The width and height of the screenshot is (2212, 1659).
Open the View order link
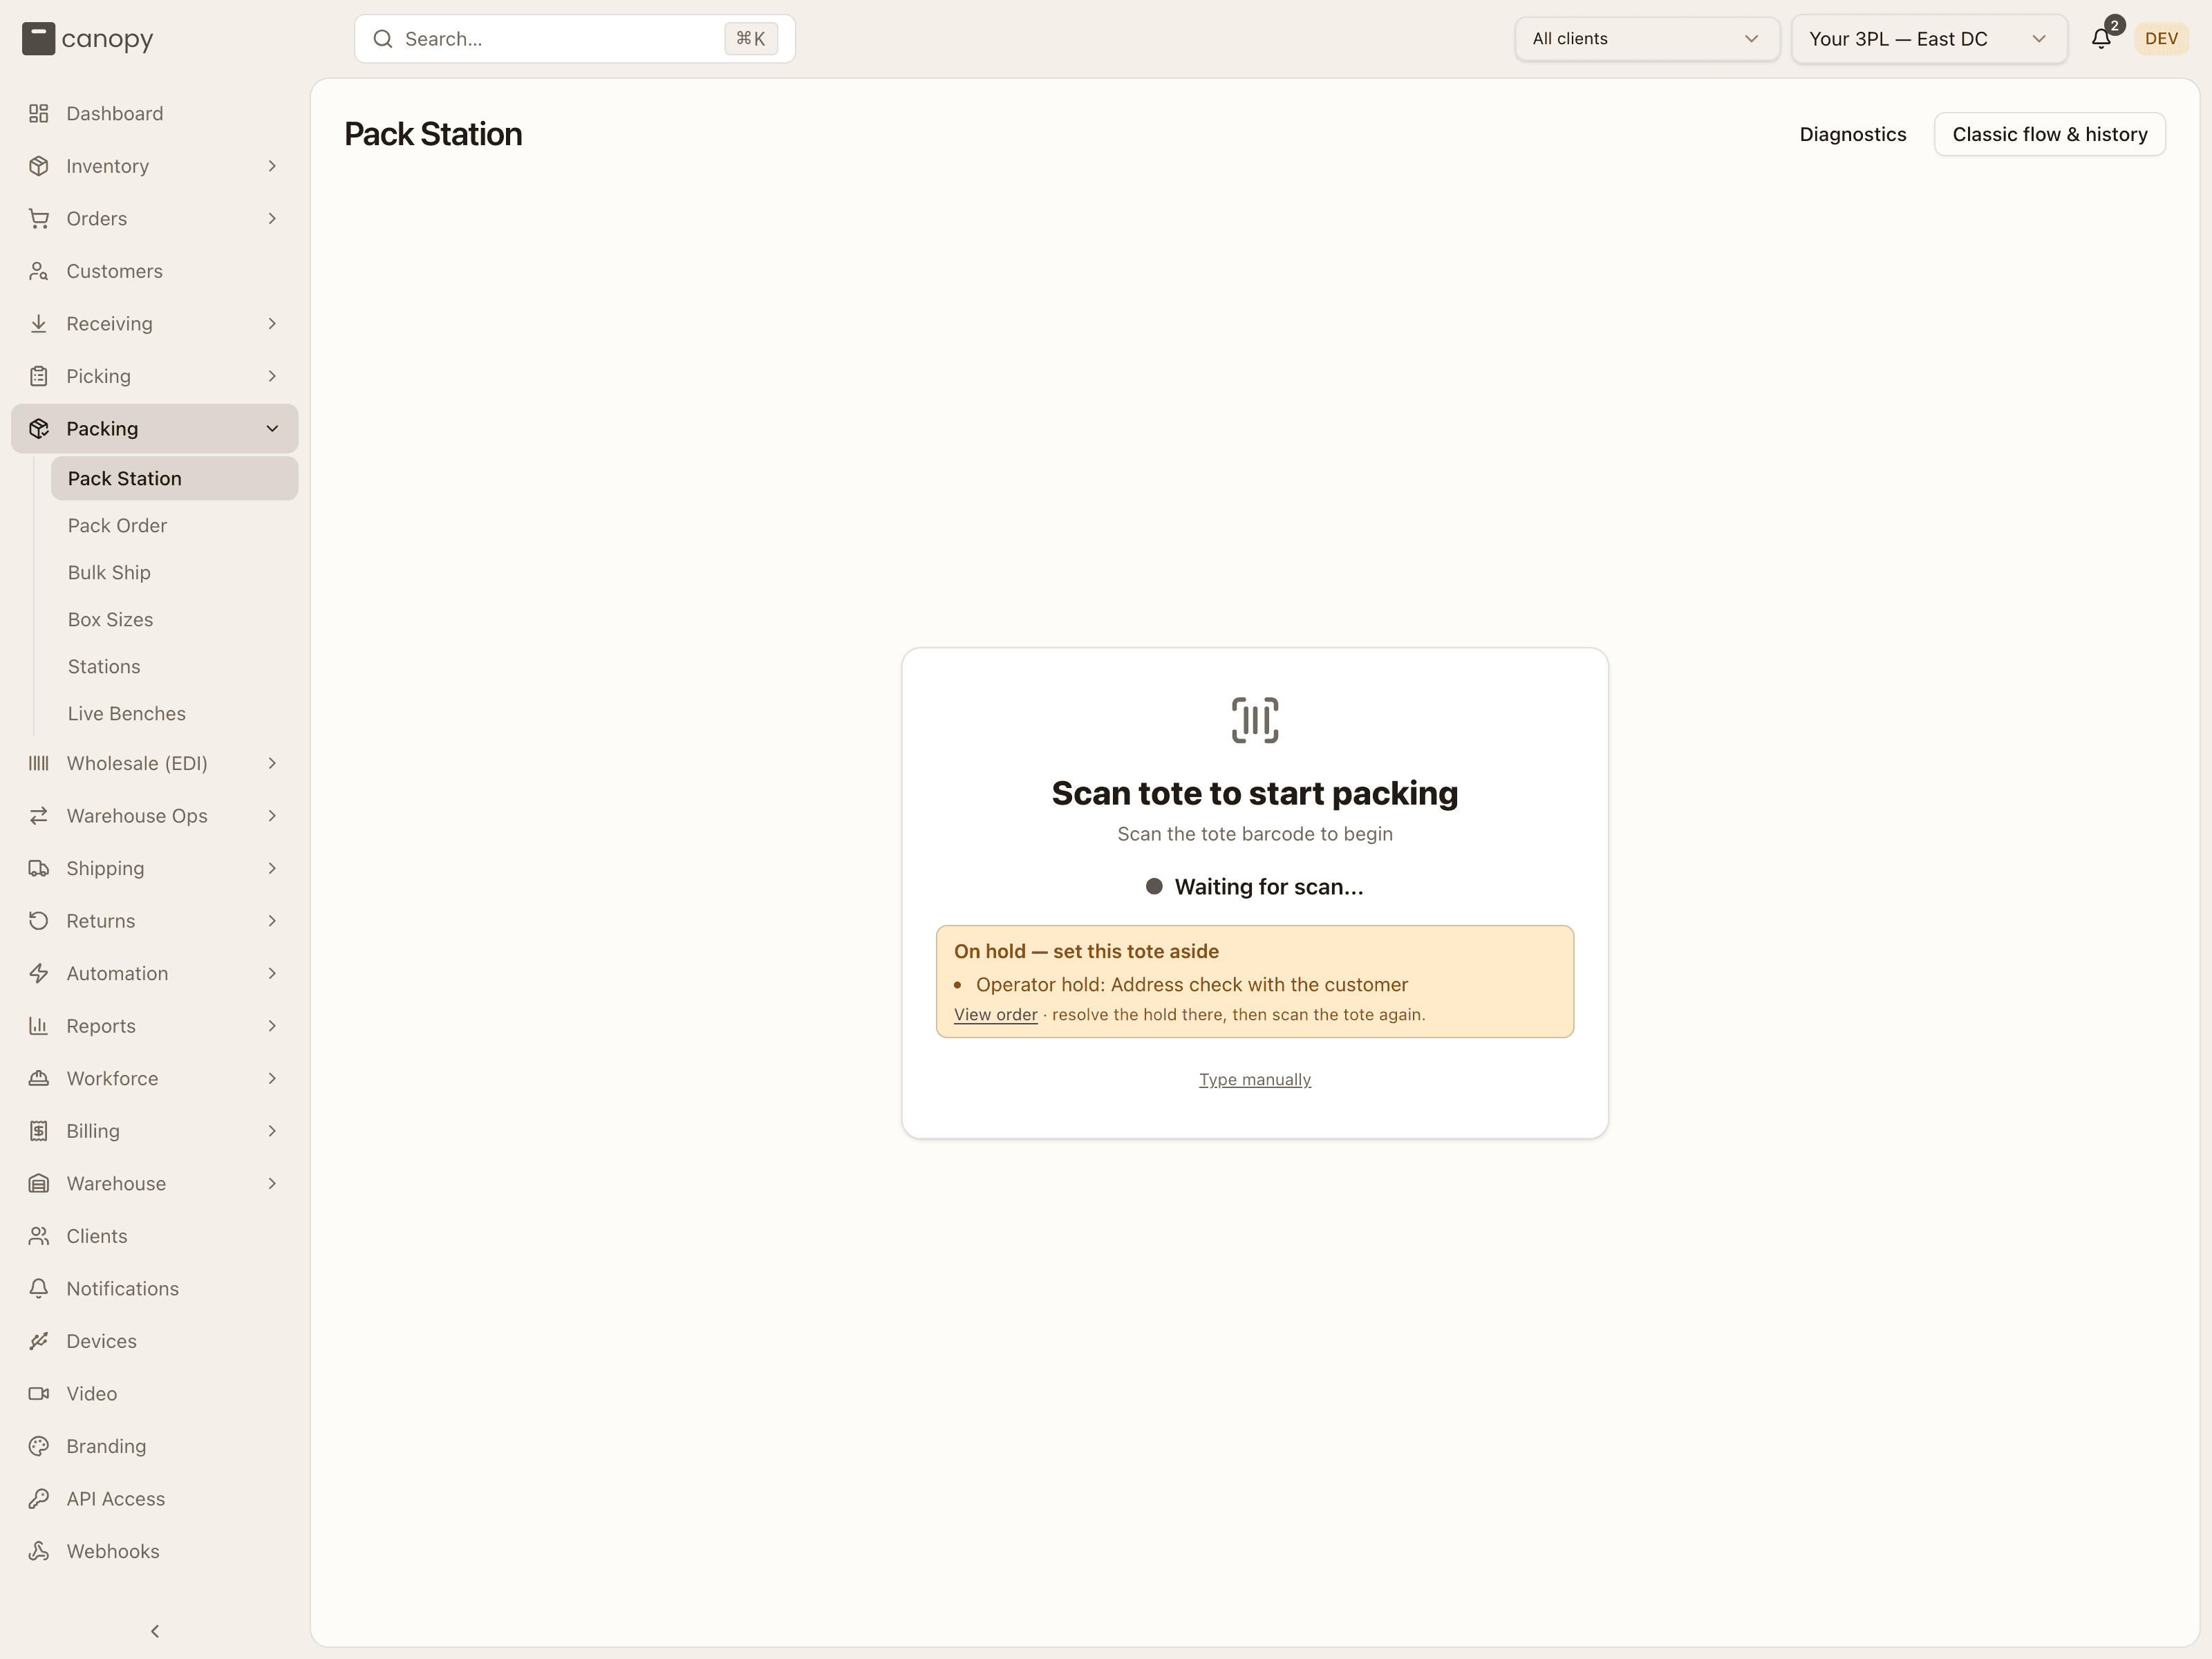(995, 1014)
